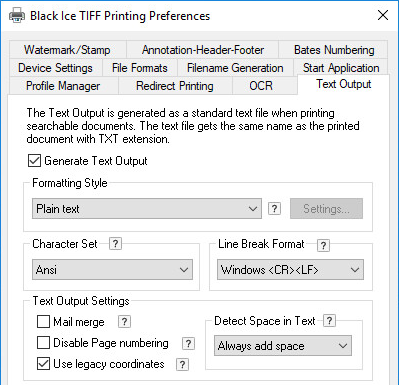Uncheck Generate Text Output checkbox
Viewport: 399px width, 385px height.
(34, 161)
